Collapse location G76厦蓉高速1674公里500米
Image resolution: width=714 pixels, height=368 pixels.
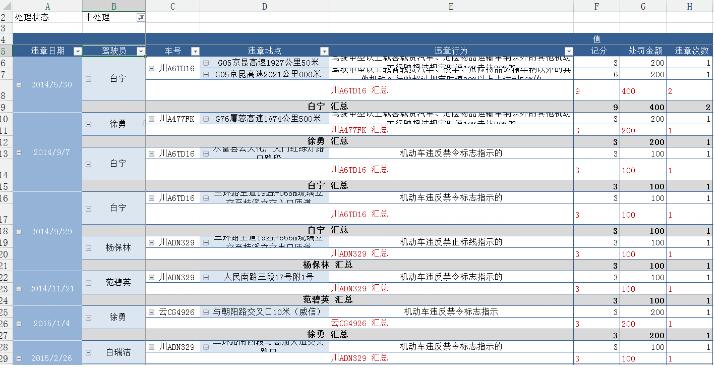pos(206,119)
